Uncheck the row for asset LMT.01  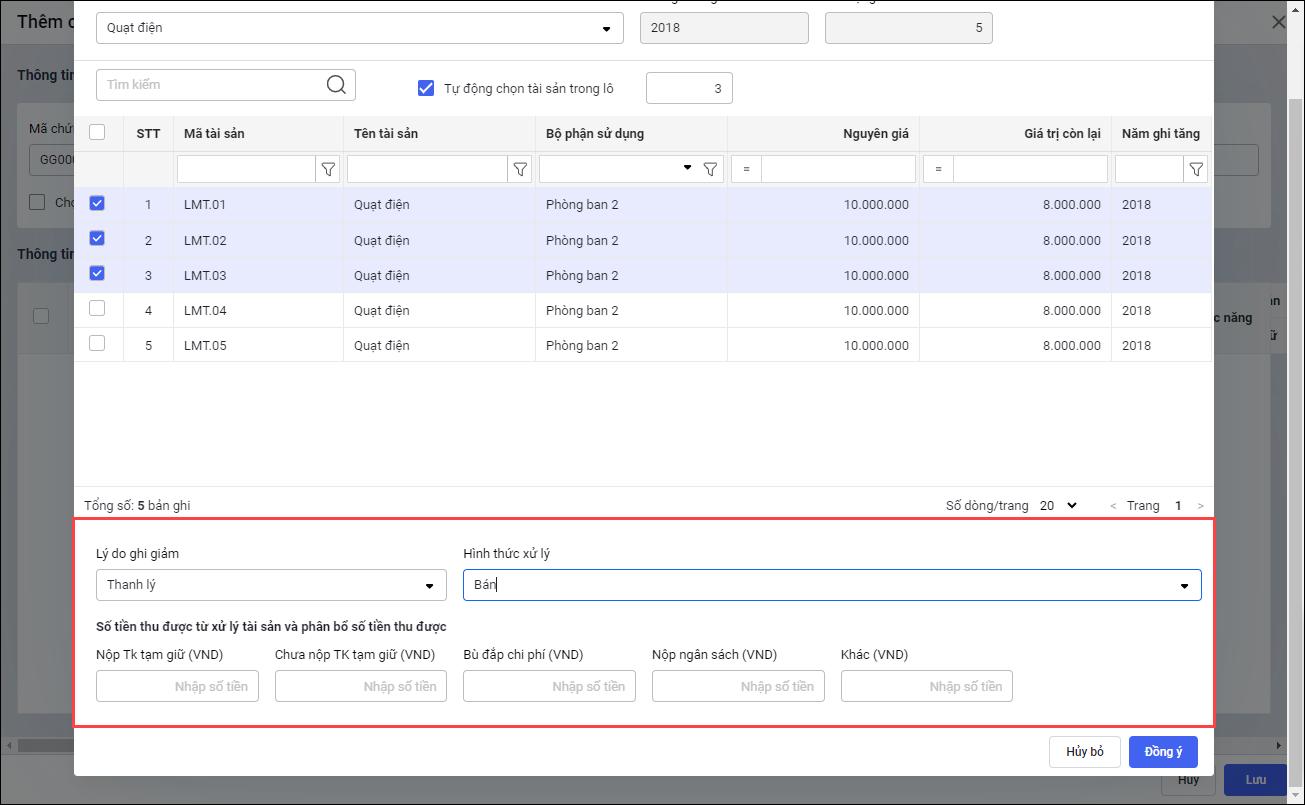point(97,203)
